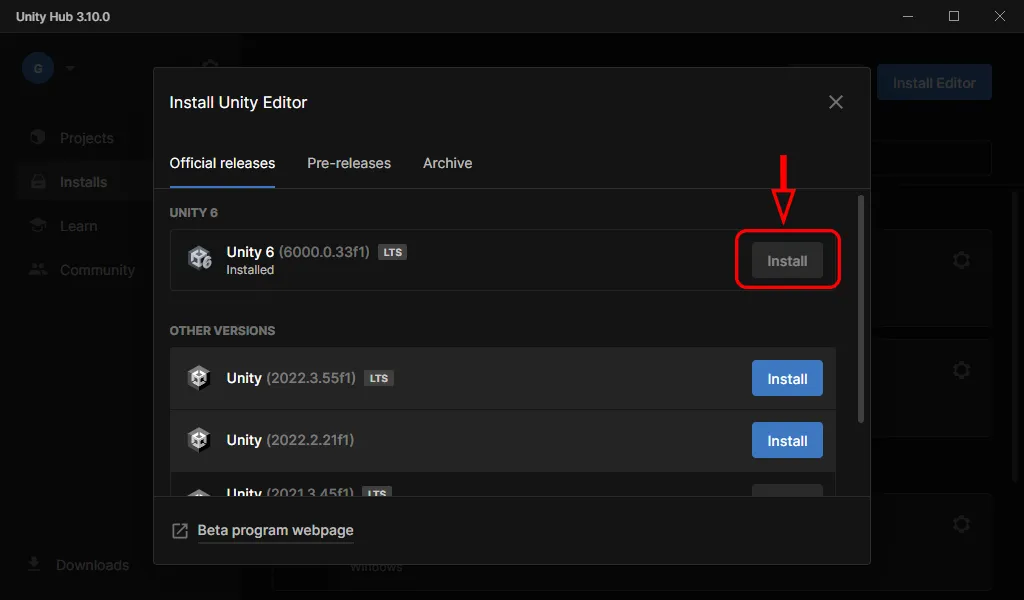
Task: Close the Install Unity Editor dialog
Action: [836, 102]
